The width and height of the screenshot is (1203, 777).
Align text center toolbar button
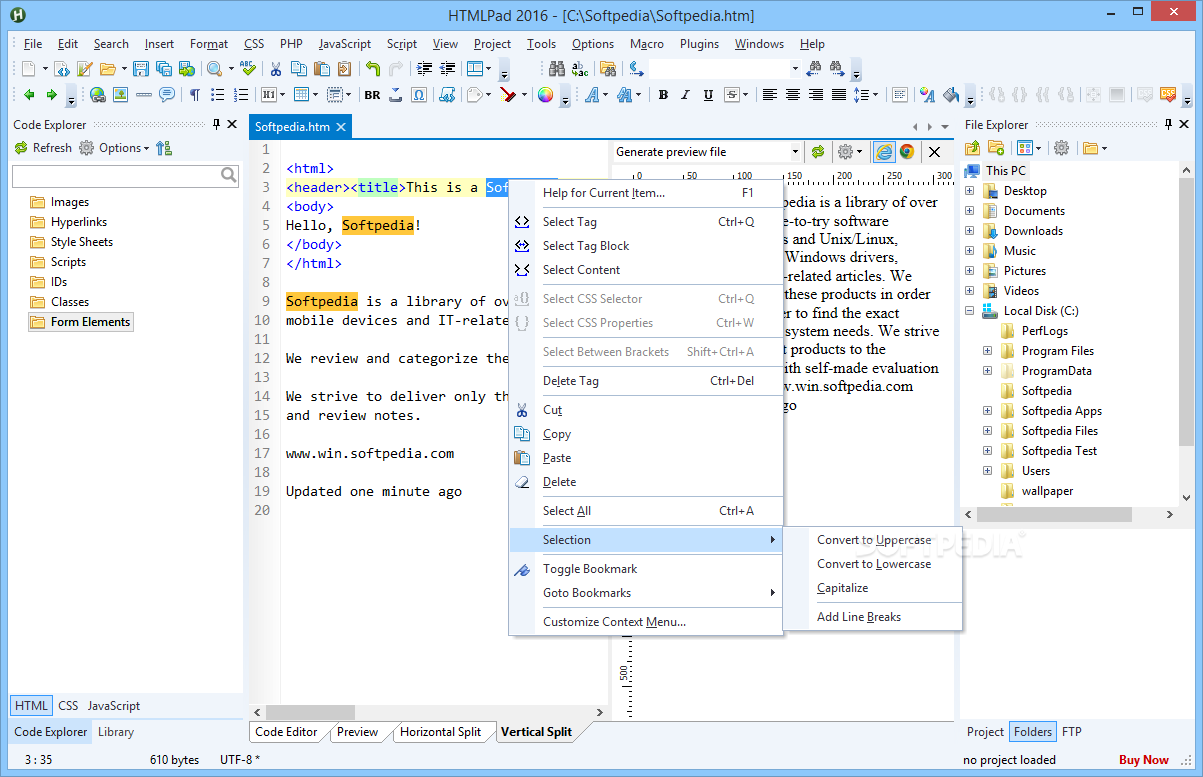pyautogui.click(x=793, y=95)
